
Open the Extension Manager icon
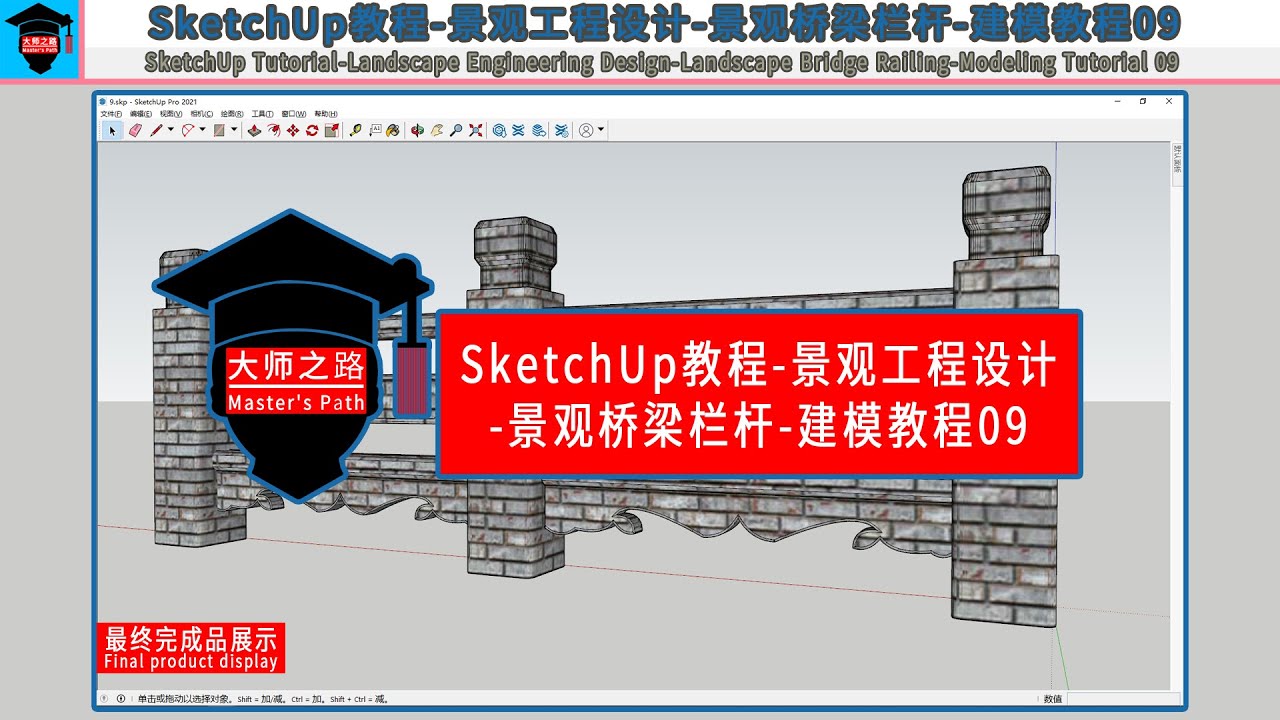pos(562,130)
